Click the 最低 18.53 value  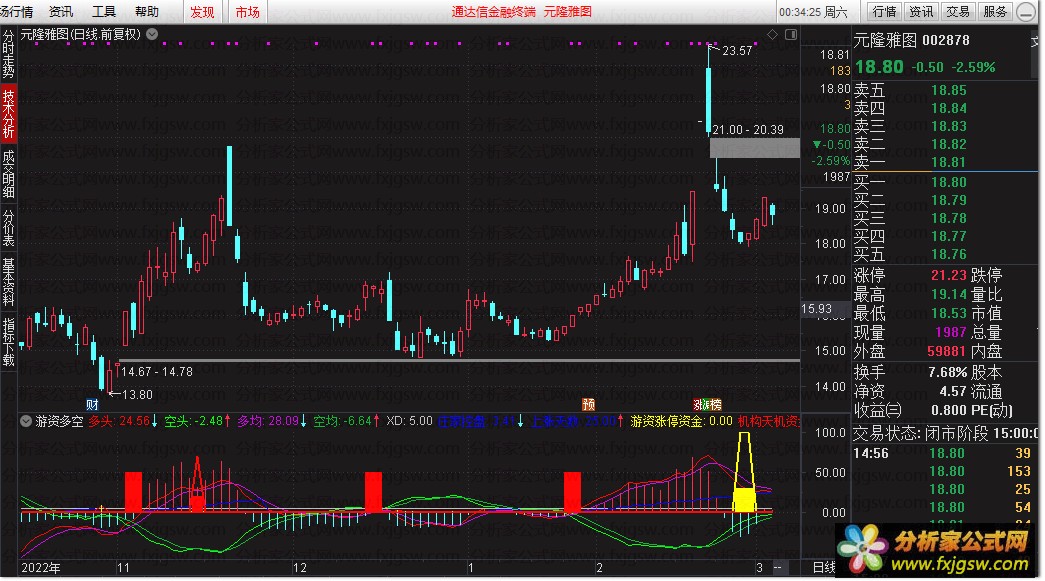coord(948,313)
